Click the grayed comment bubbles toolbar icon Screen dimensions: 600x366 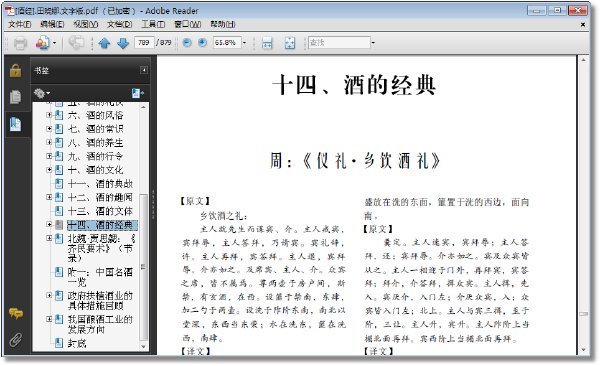pos(76,43)
